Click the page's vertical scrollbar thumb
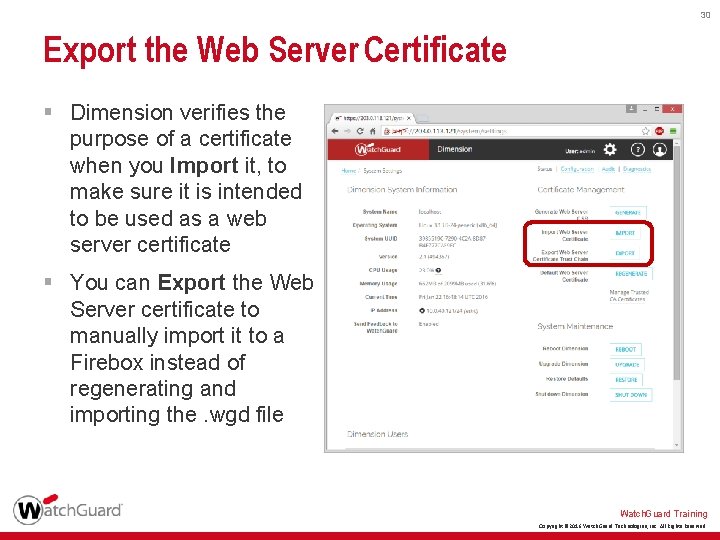The height and width of the screenshot is (540, 720). click(677, 262)
